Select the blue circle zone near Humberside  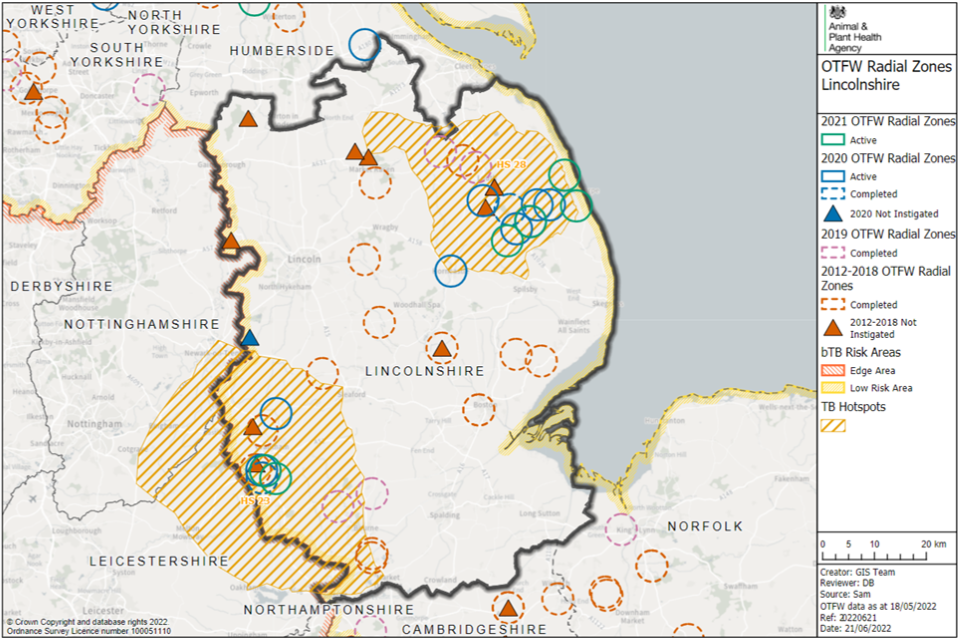(365, 44)
